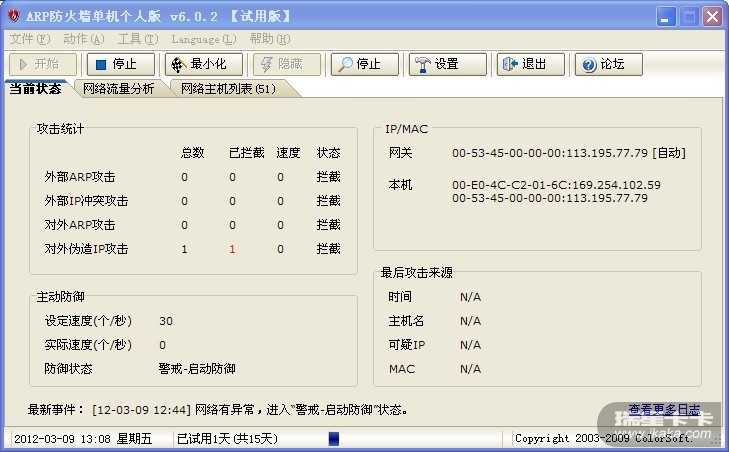Image resolution: width=729 pixels, height=452 pixels.
Task: Click the 主机名 N/A value
Action: (471, 321)
